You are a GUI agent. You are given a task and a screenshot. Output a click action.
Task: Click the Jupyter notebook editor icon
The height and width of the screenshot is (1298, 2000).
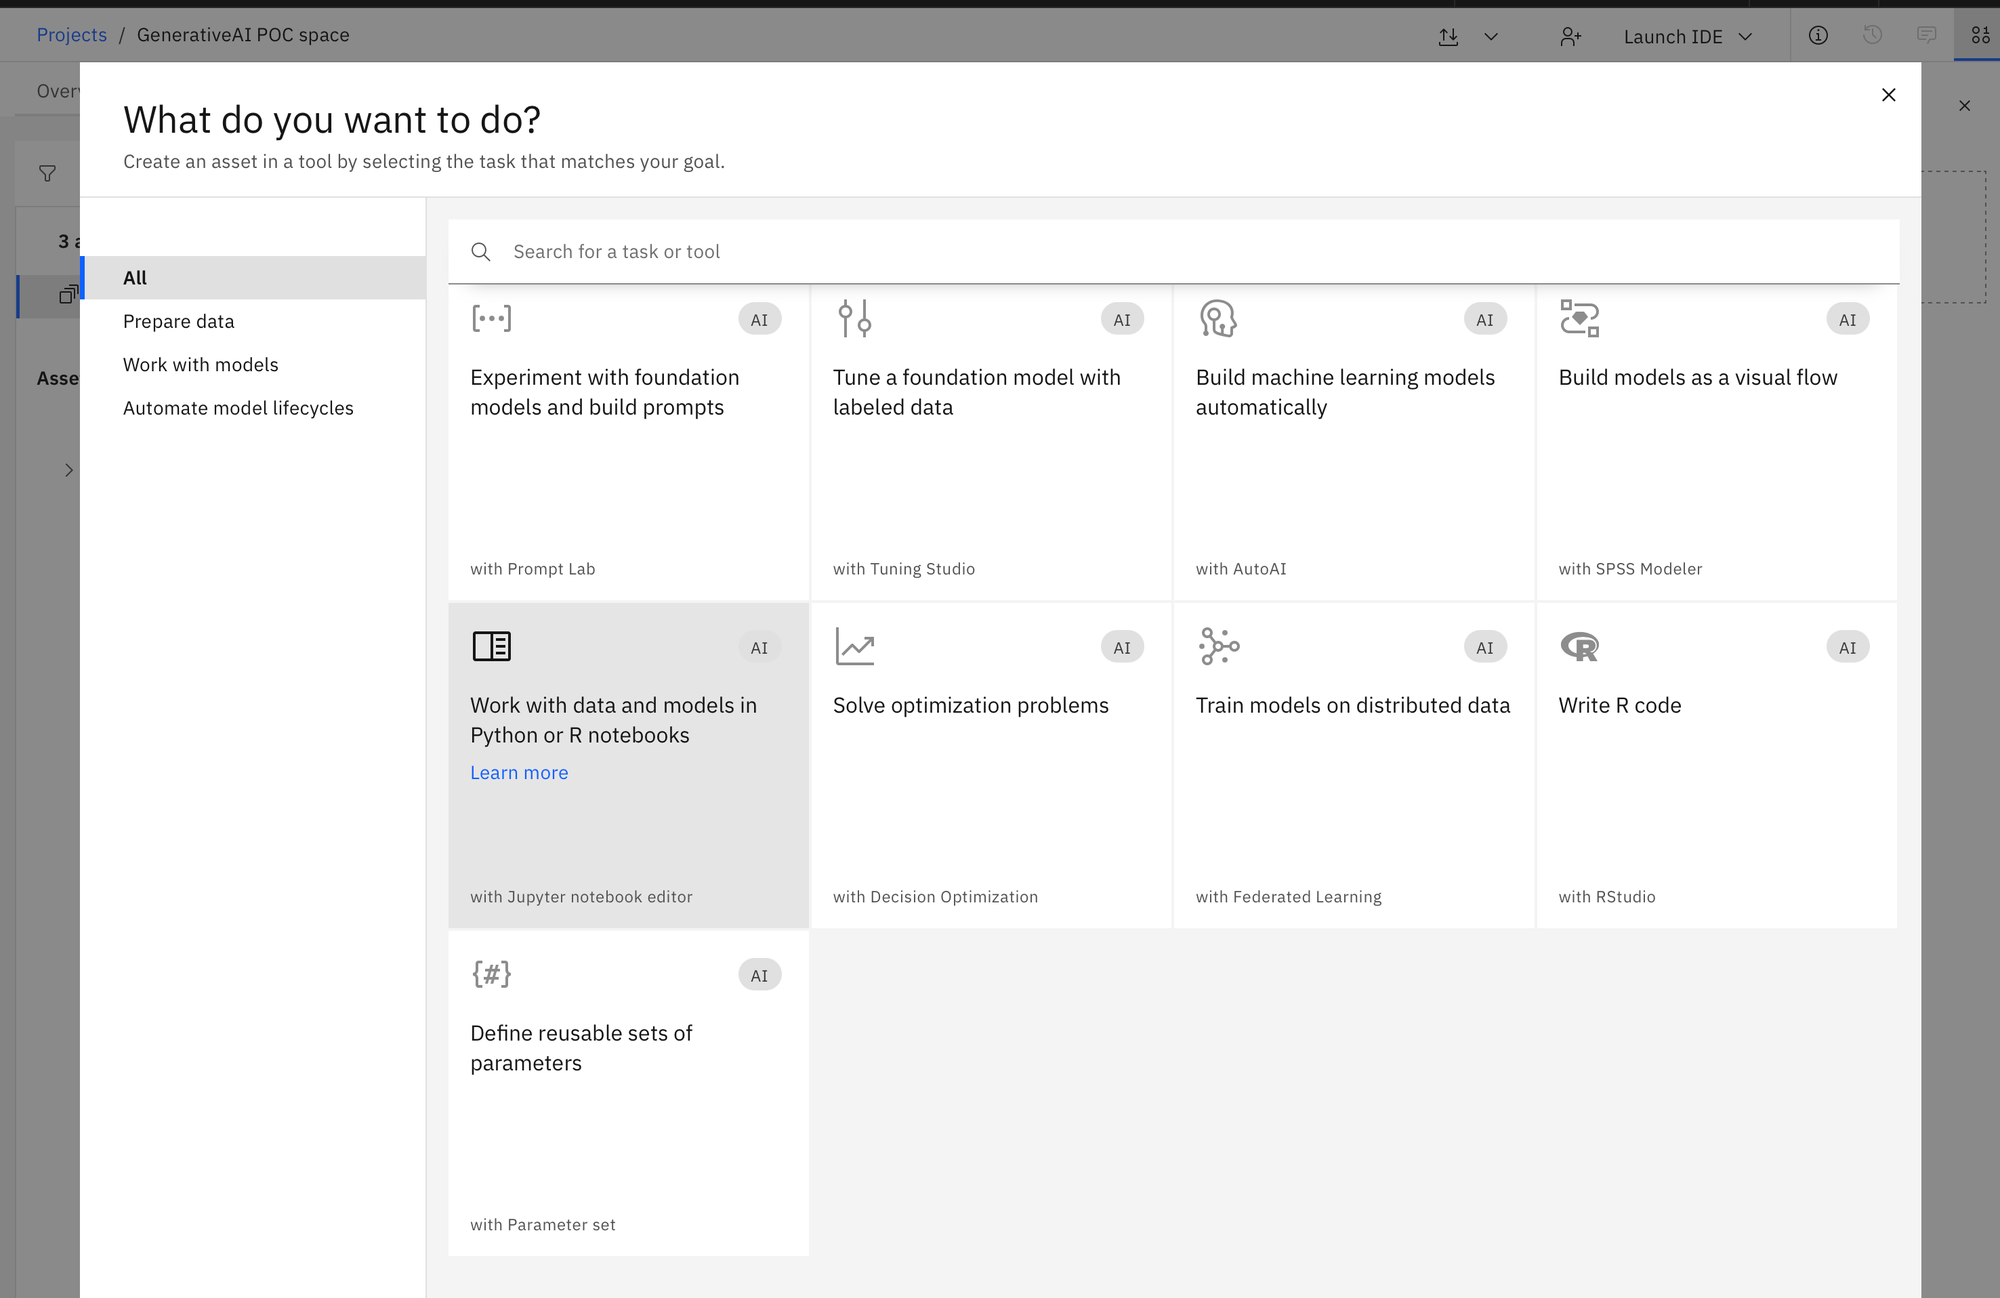[490, 646]
